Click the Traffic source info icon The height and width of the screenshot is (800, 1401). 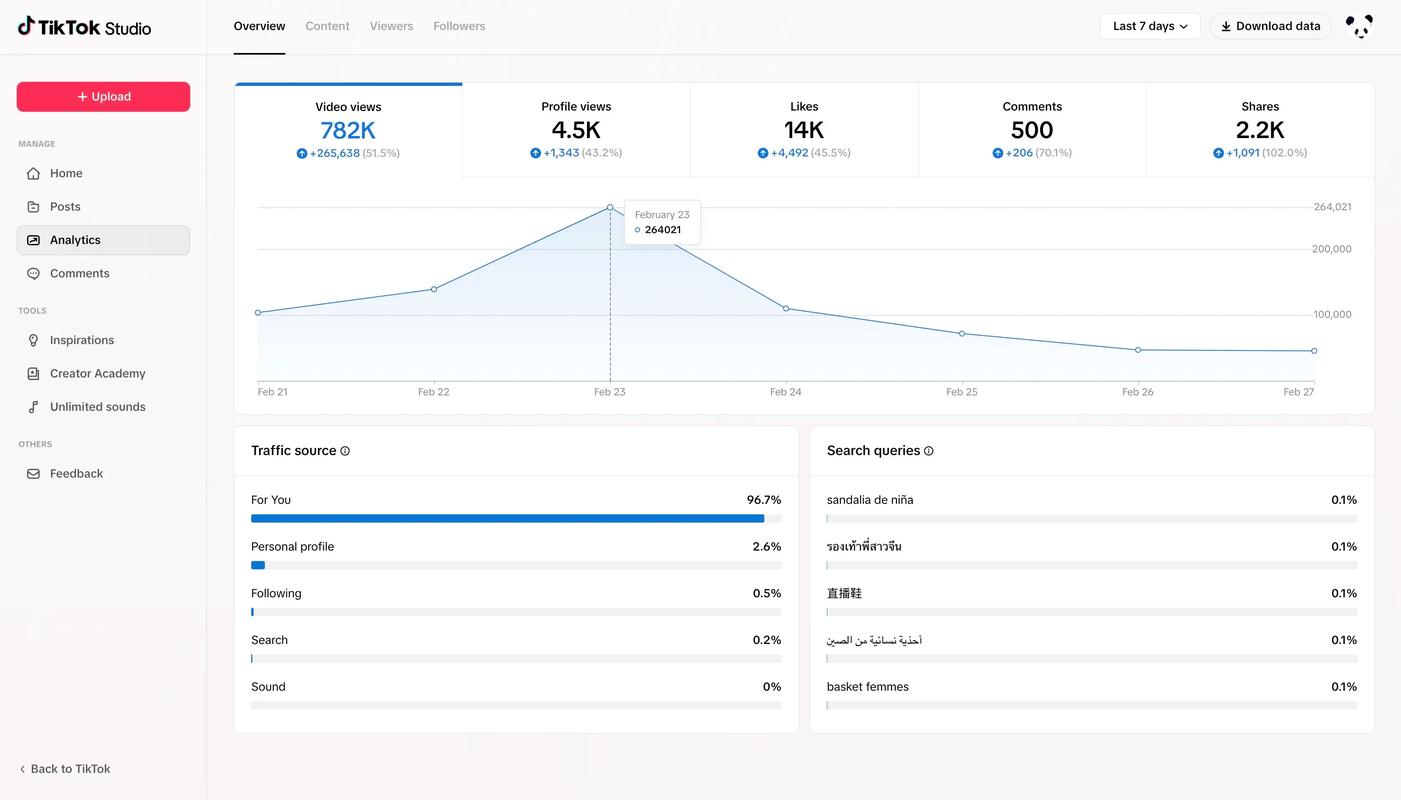coord(345,451)
